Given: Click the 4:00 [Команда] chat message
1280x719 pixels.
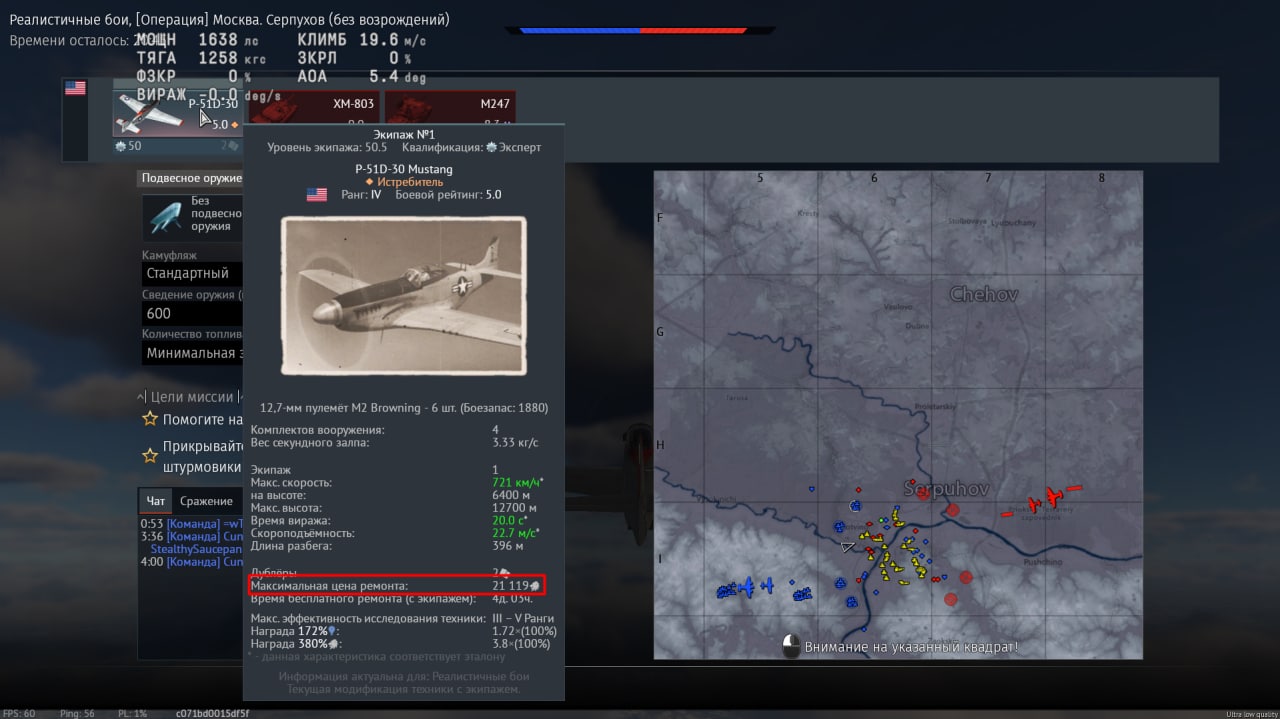Looking at the screenshot, I should point(192,562).
